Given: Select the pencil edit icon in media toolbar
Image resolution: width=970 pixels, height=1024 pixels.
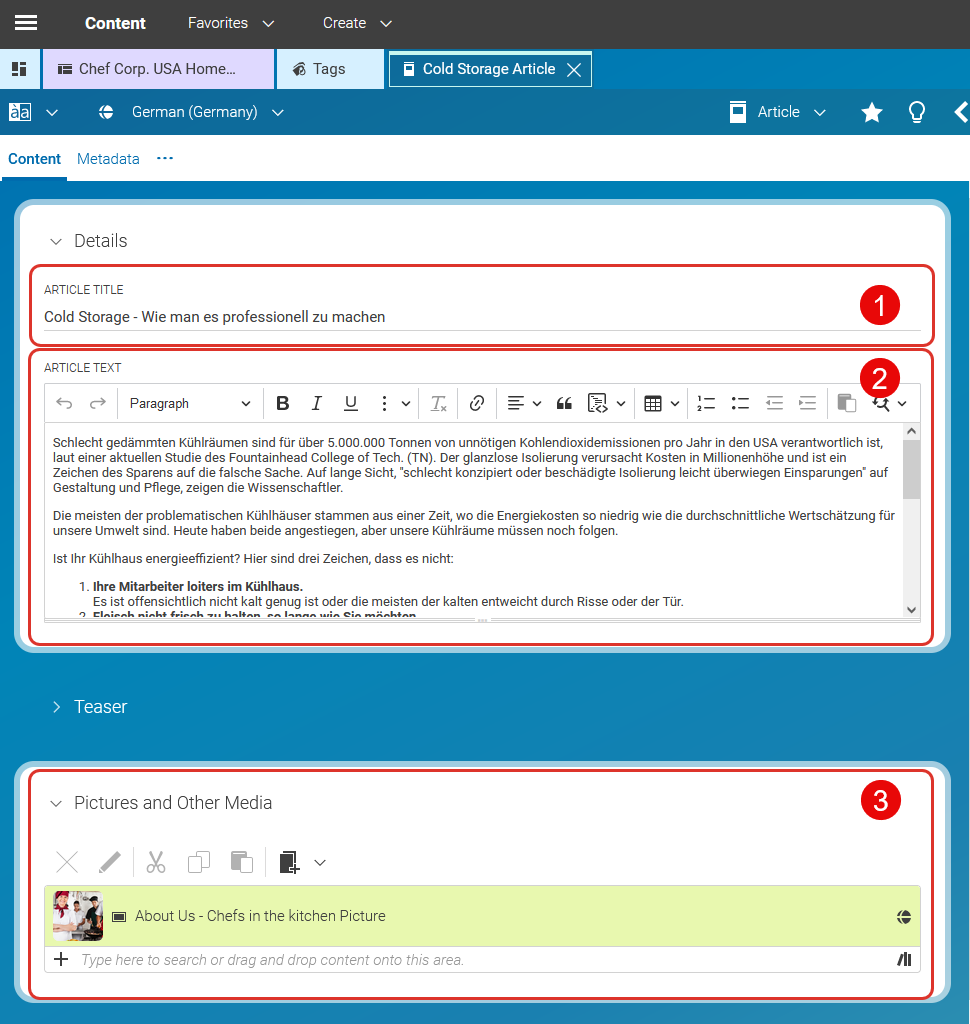Looking at the screenshot, I should (110, 861).
